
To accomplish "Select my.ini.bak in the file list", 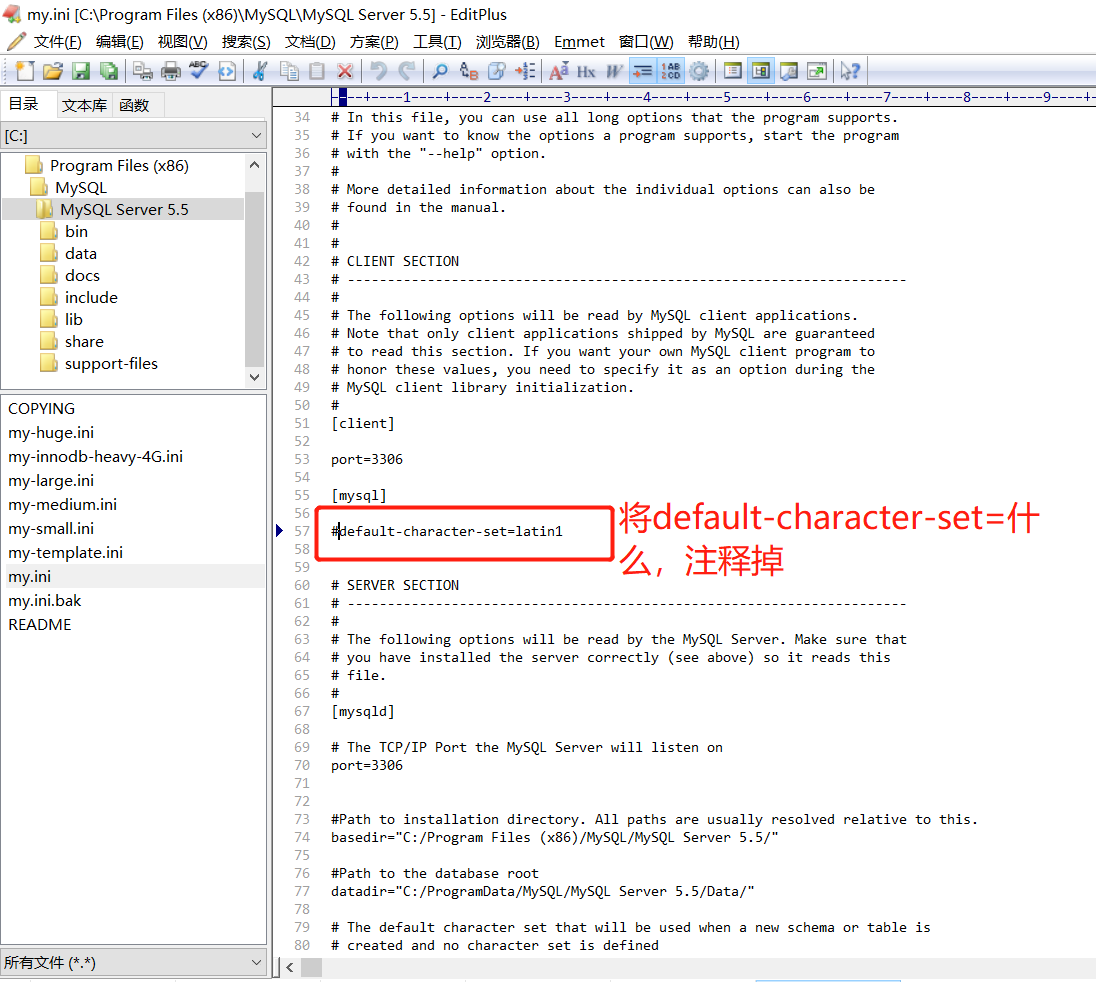I will [45, 601].
